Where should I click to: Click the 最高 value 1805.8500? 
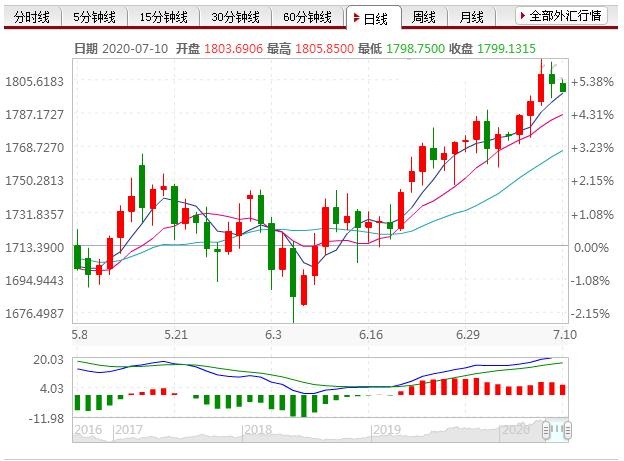(x=324, y=49)
